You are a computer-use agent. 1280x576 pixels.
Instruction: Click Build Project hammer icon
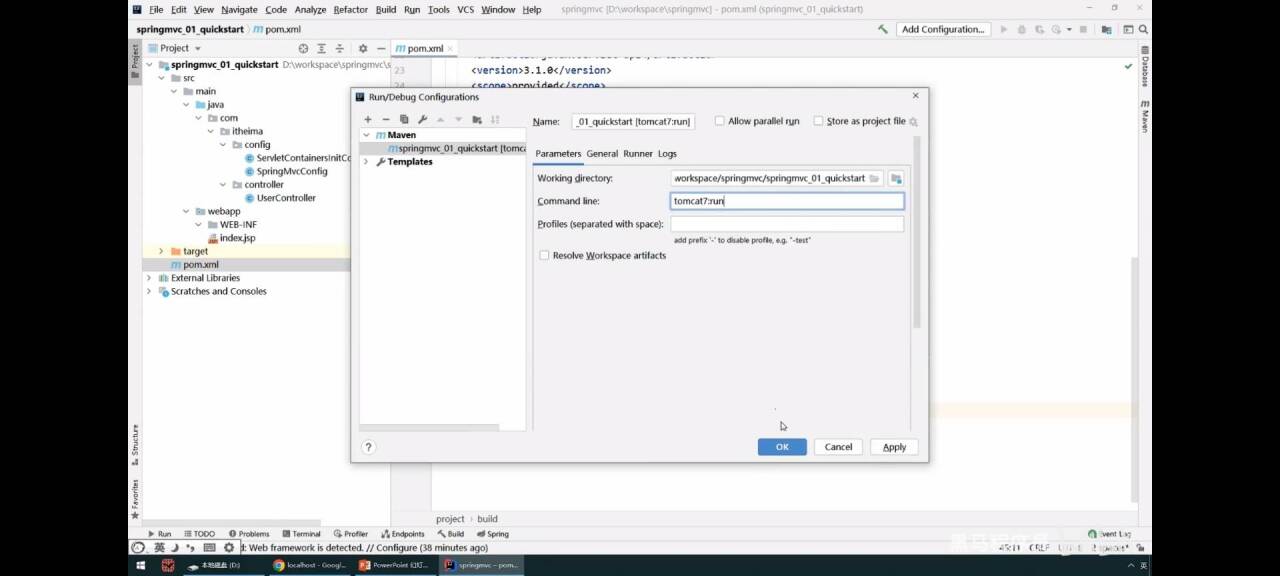click(882, 29)
